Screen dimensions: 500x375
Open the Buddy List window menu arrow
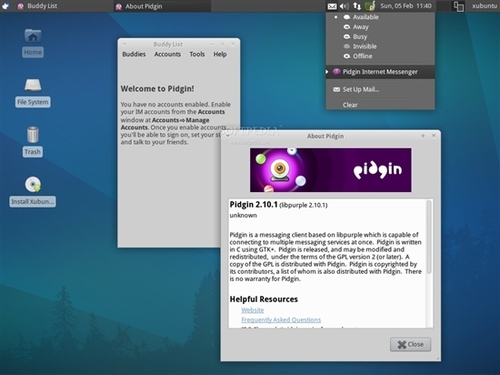coord(125,44)
